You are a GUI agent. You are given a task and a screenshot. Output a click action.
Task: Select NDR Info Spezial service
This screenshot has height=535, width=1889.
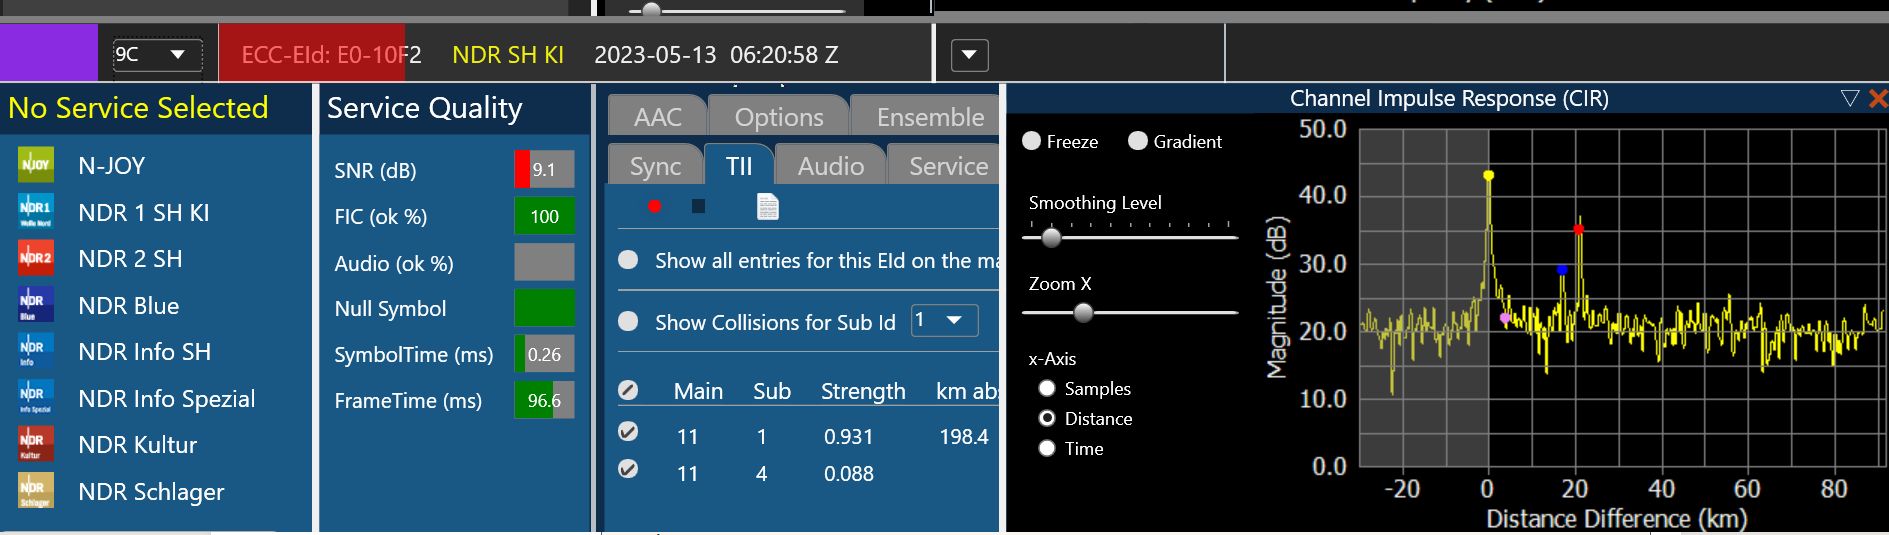[166, 398]
